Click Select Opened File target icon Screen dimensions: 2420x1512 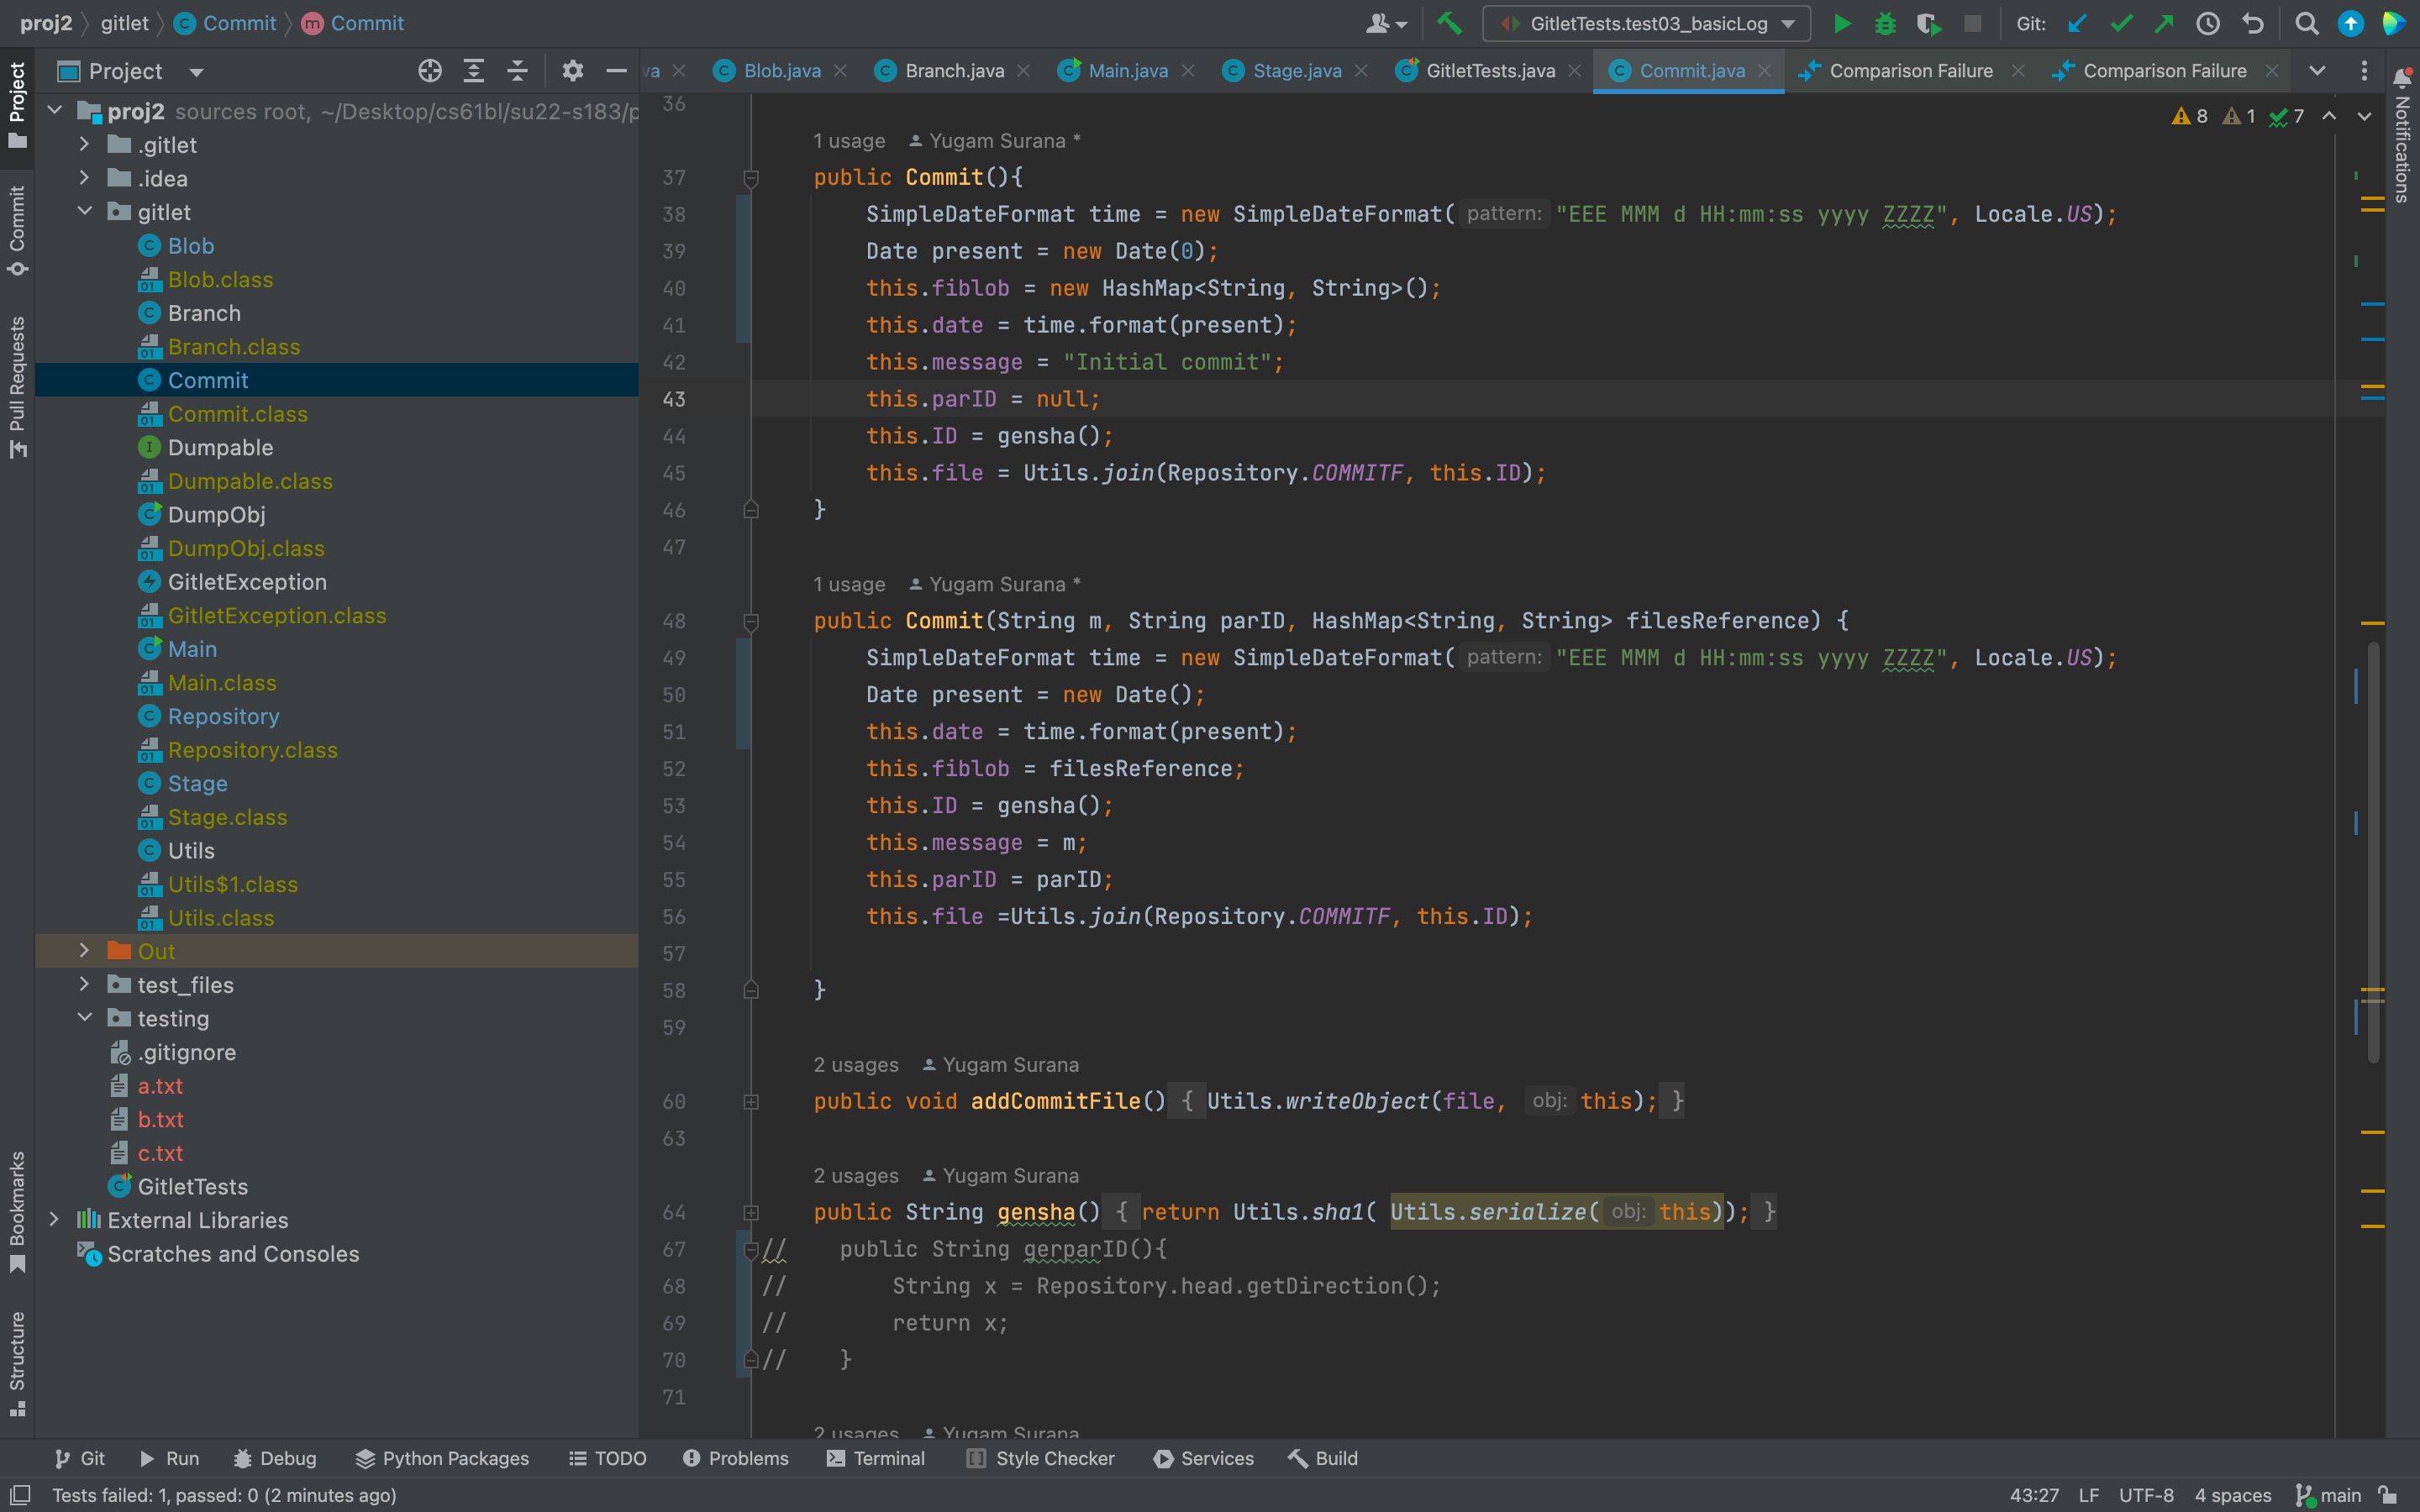[x=430, y=71]
